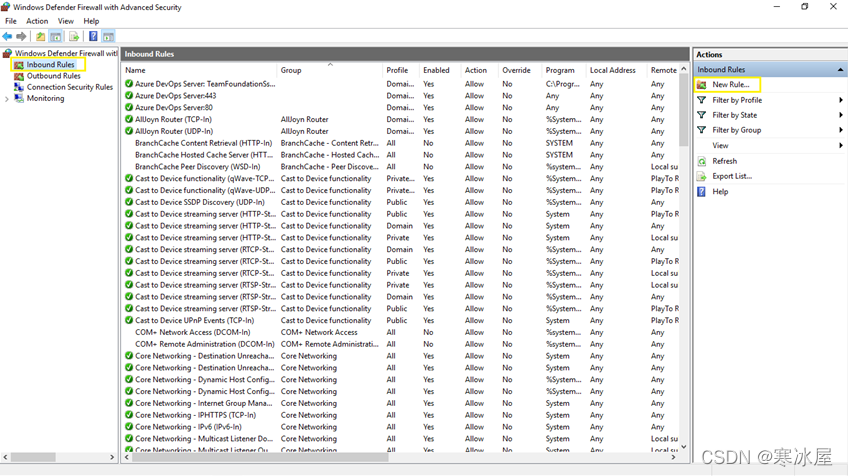Select Outbound Rules in the tree
The image size is (848, 476).
(53, 76)
